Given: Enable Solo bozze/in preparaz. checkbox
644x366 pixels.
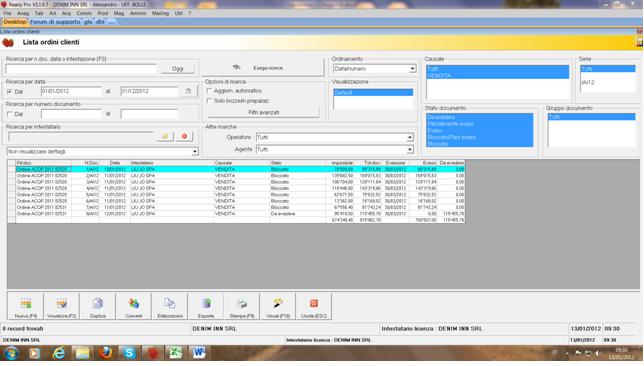Looking at the screenshot, I should [209, 101].
